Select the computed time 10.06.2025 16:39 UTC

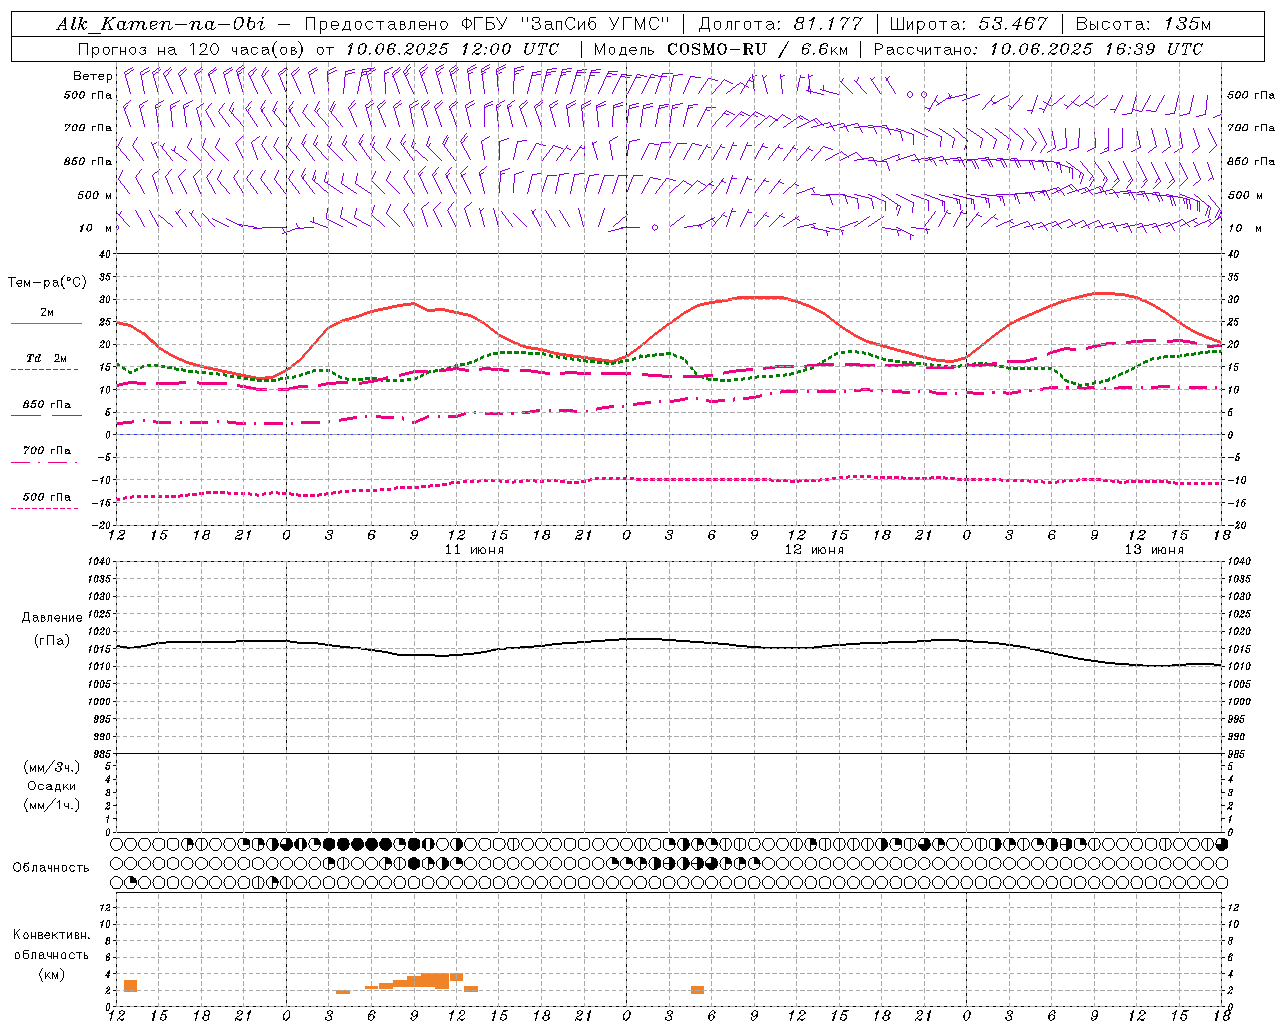pyautogui.click(x=1096, y=49)
